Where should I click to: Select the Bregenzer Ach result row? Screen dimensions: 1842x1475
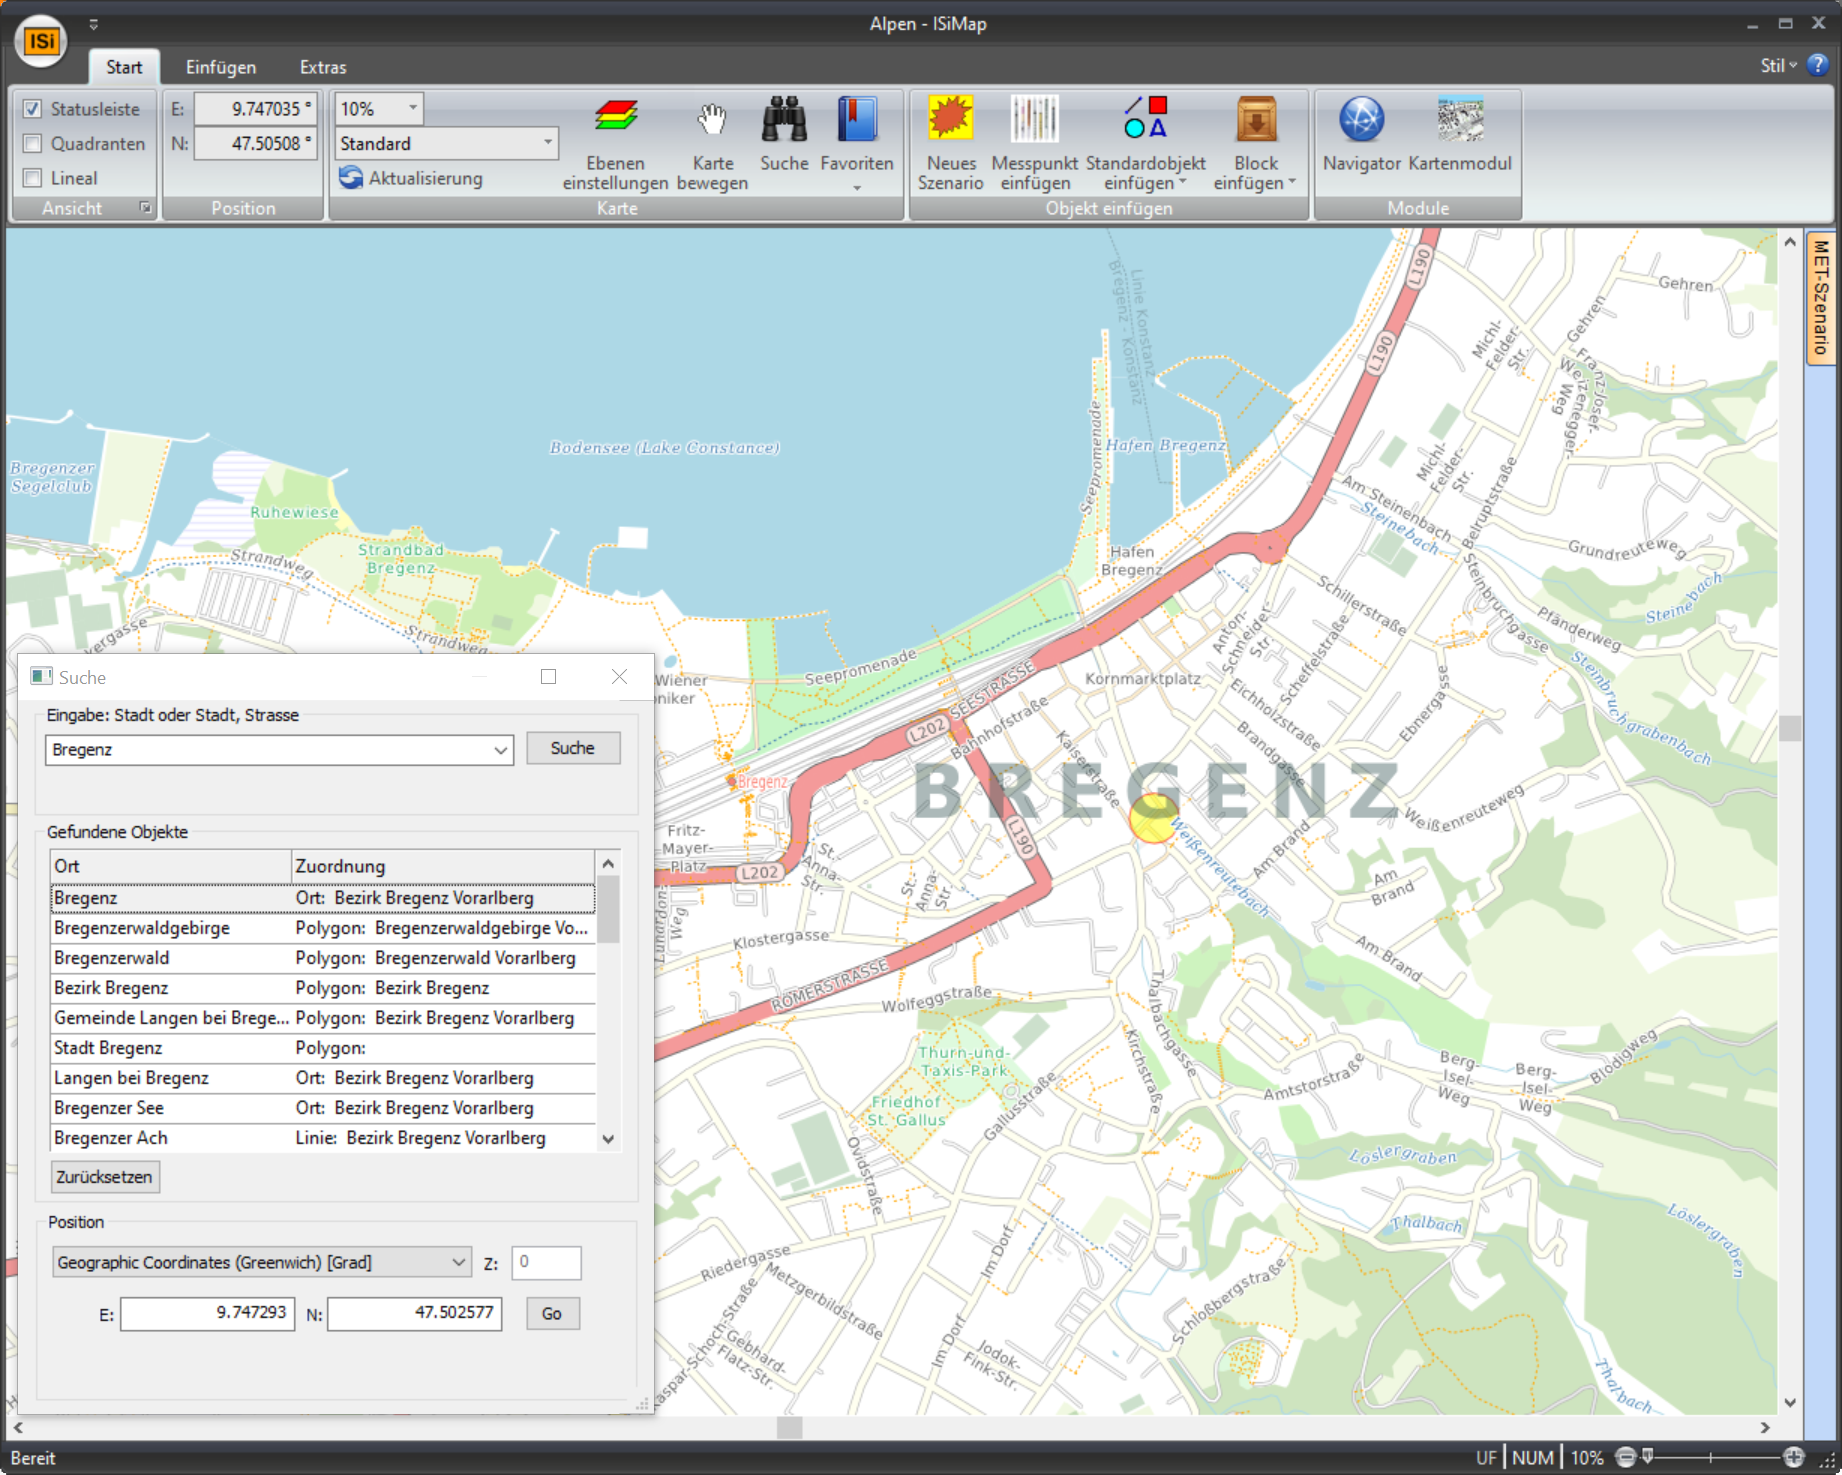click(x=323, y=1138)
